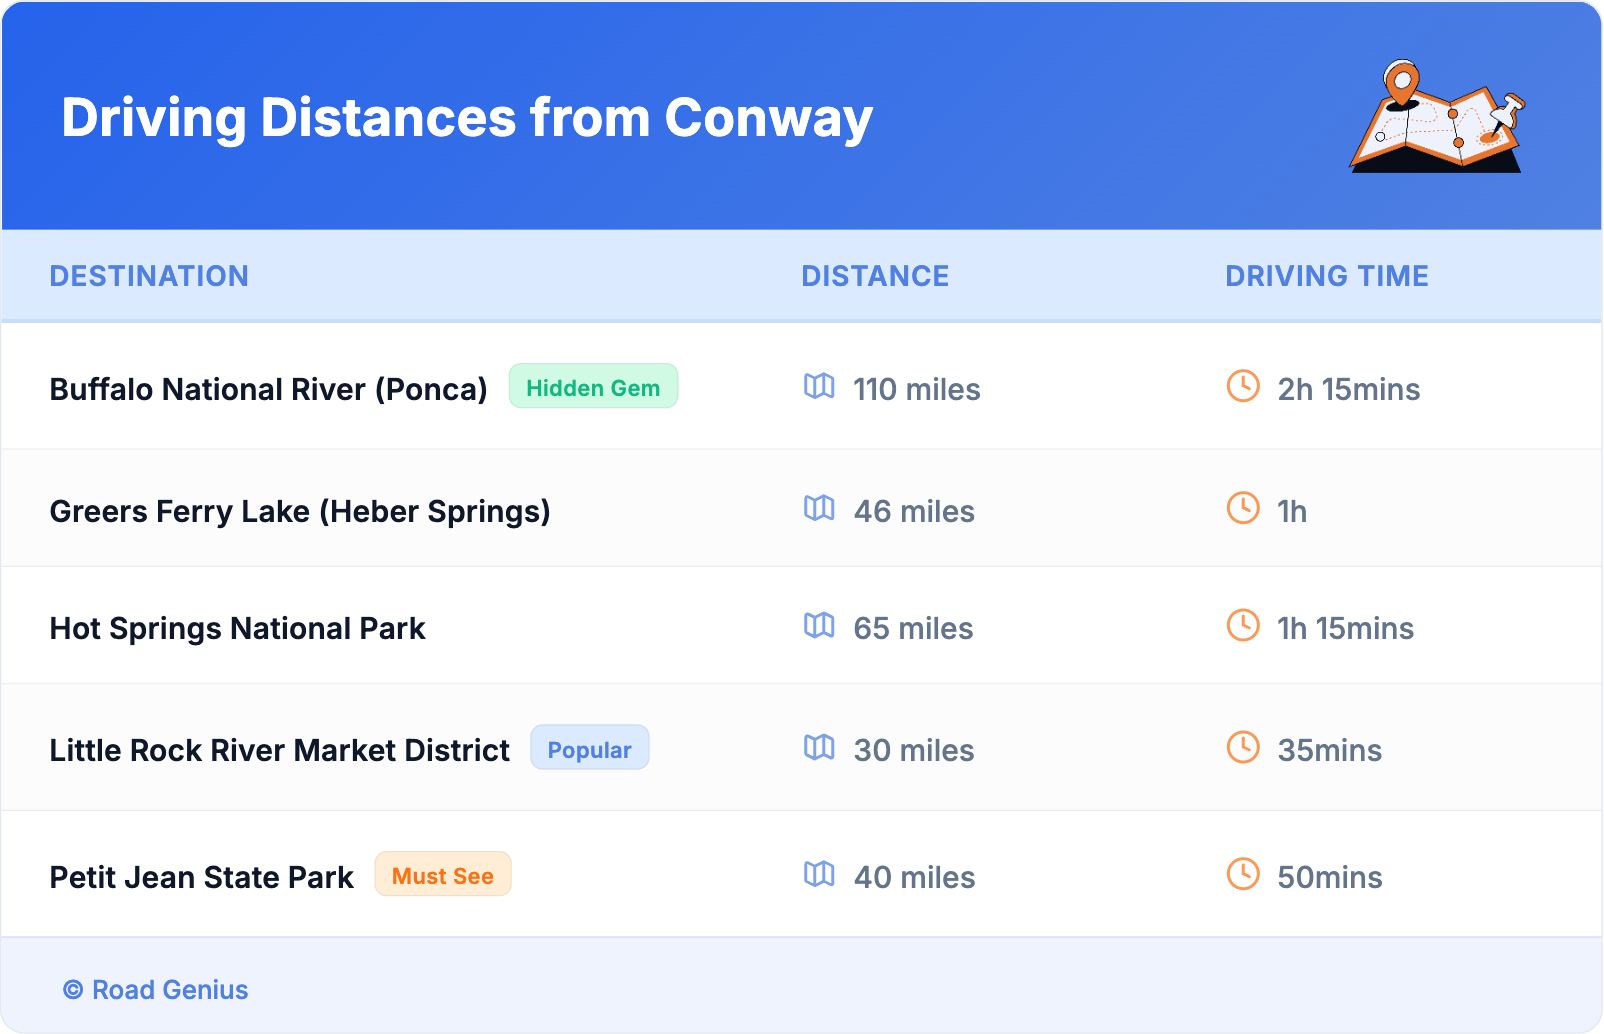Click the map icon beside 30 miles
Screen dimensions: 1604x1034
click(x=819, y=747)
